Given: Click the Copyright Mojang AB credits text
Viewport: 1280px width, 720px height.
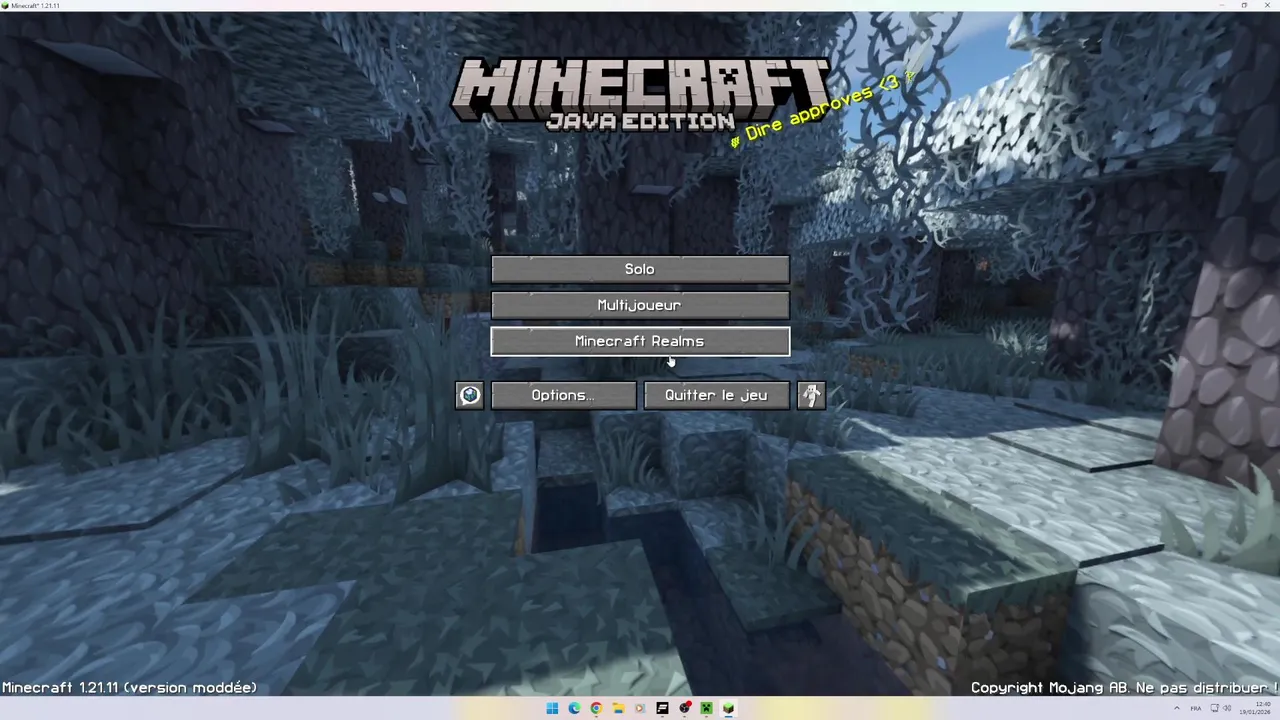Looking at the screenshot, I should (x=1123, y=687).
